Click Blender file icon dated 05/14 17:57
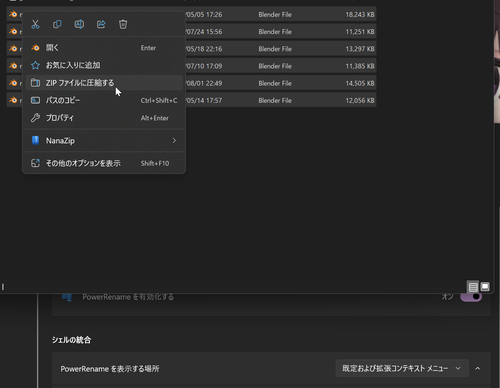 coord(13,100)
